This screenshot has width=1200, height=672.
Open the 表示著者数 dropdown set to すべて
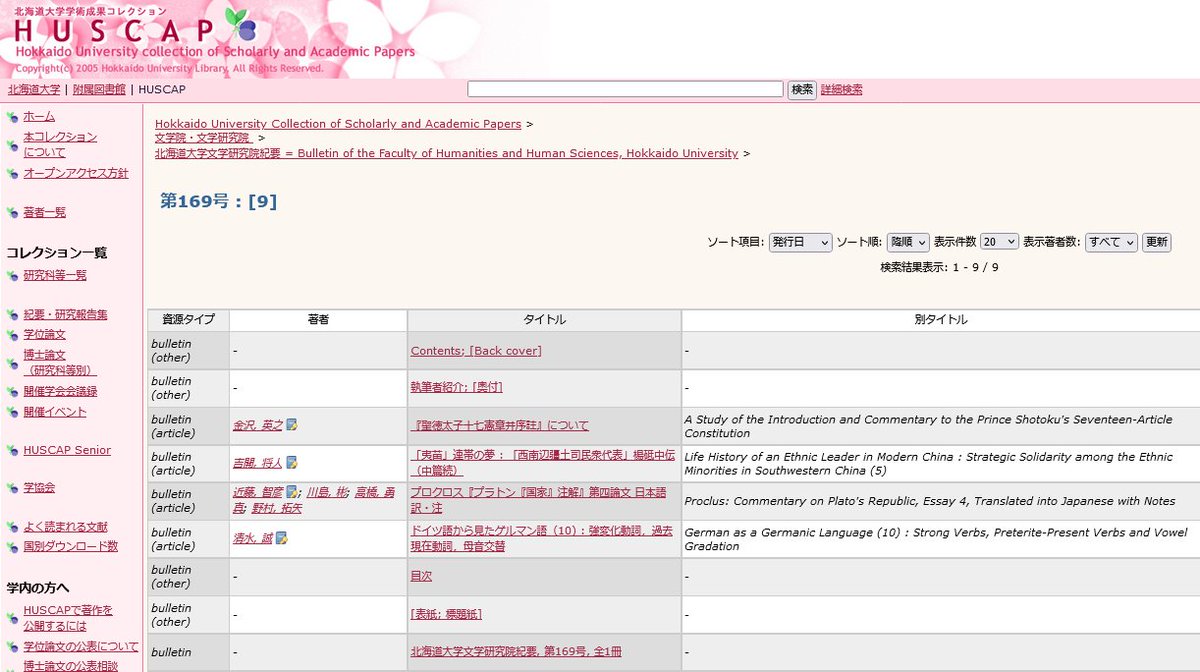[x=1112, y=242]
